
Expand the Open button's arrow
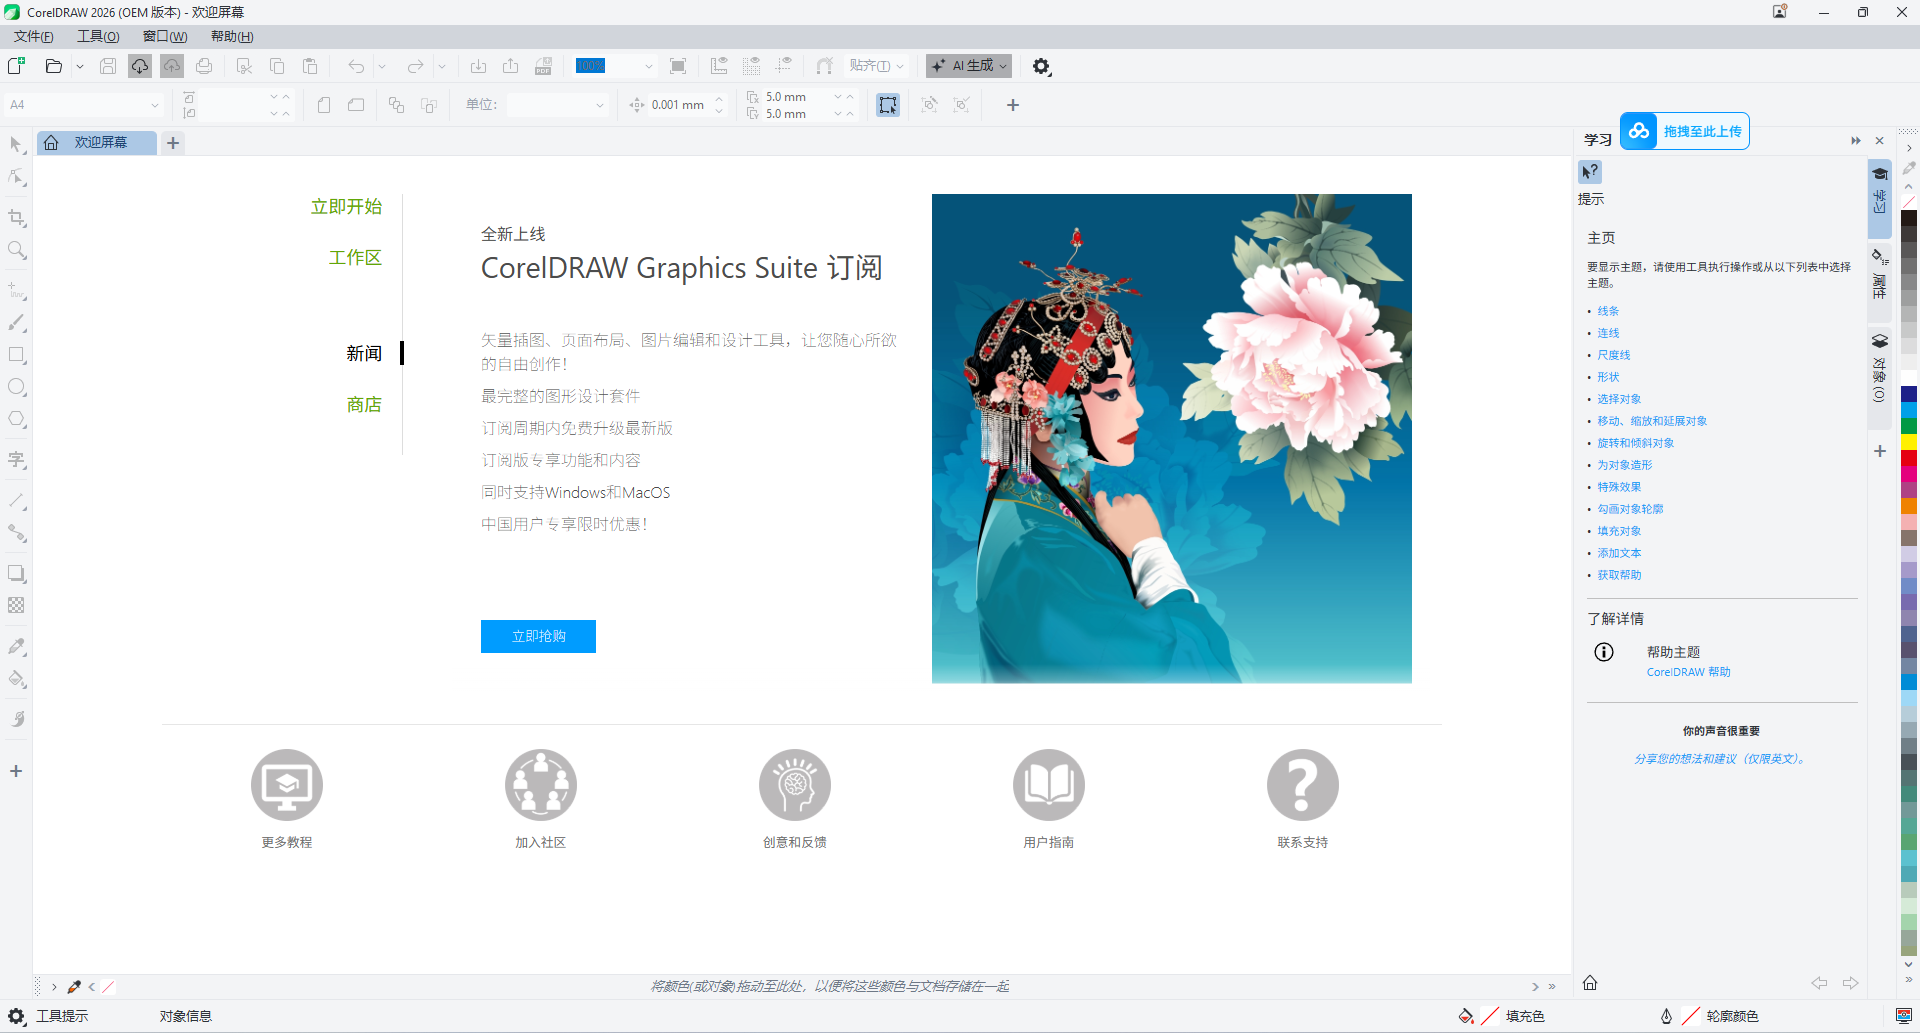80,66
